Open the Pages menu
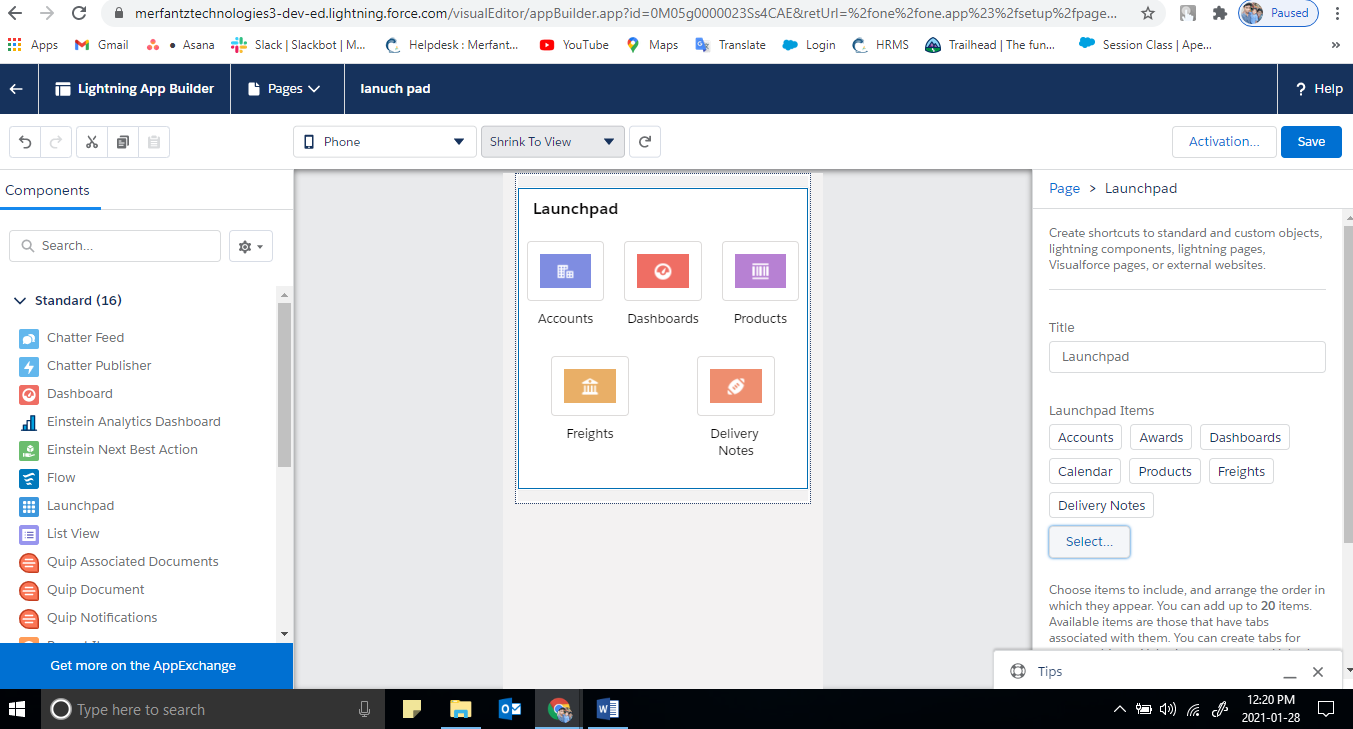 [x=287, y=88]
